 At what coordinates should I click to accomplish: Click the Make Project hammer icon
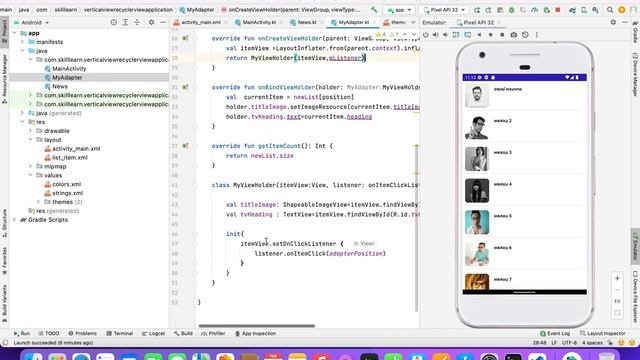(x=374, y=9)
